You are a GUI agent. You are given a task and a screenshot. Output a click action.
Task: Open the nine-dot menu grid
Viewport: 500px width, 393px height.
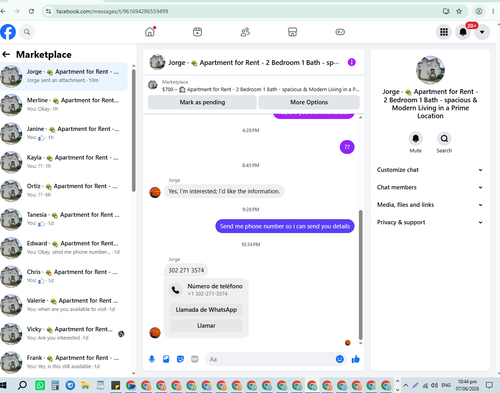click(x=444, y=32)
